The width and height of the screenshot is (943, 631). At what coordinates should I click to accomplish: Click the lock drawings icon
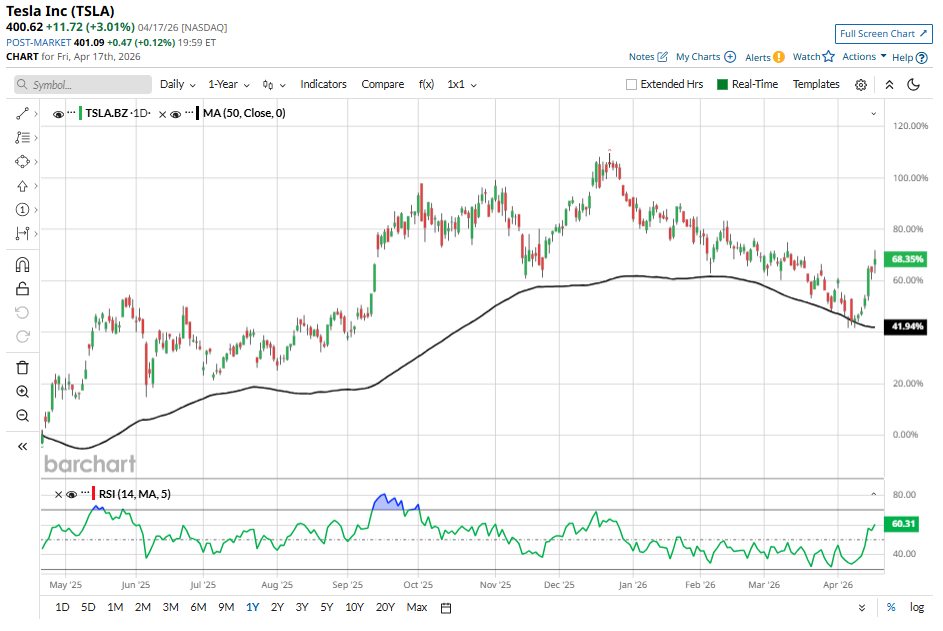[22, 289]
